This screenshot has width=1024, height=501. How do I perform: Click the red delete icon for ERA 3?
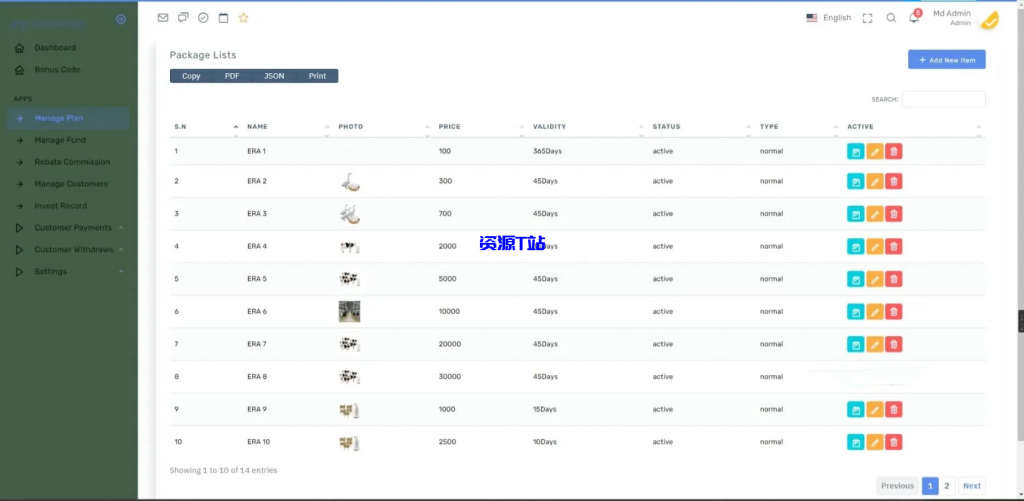coord(894,214)
